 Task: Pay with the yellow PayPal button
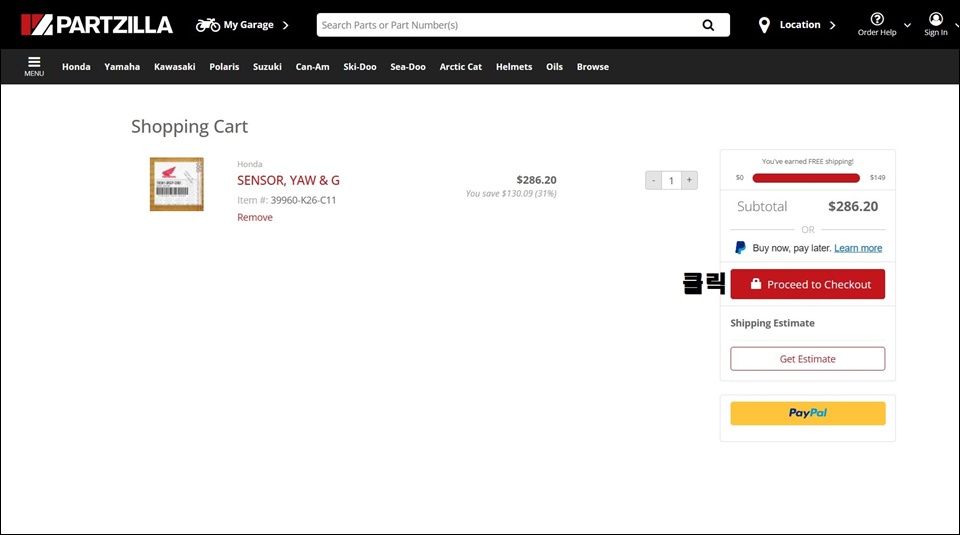[808, 413]
